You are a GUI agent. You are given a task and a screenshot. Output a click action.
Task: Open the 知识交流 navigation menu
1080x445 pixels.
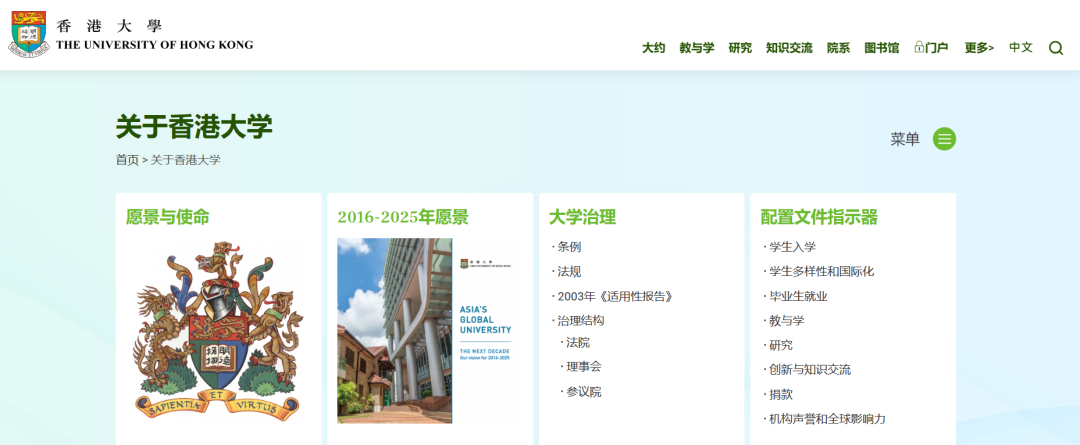pos(789,48)
